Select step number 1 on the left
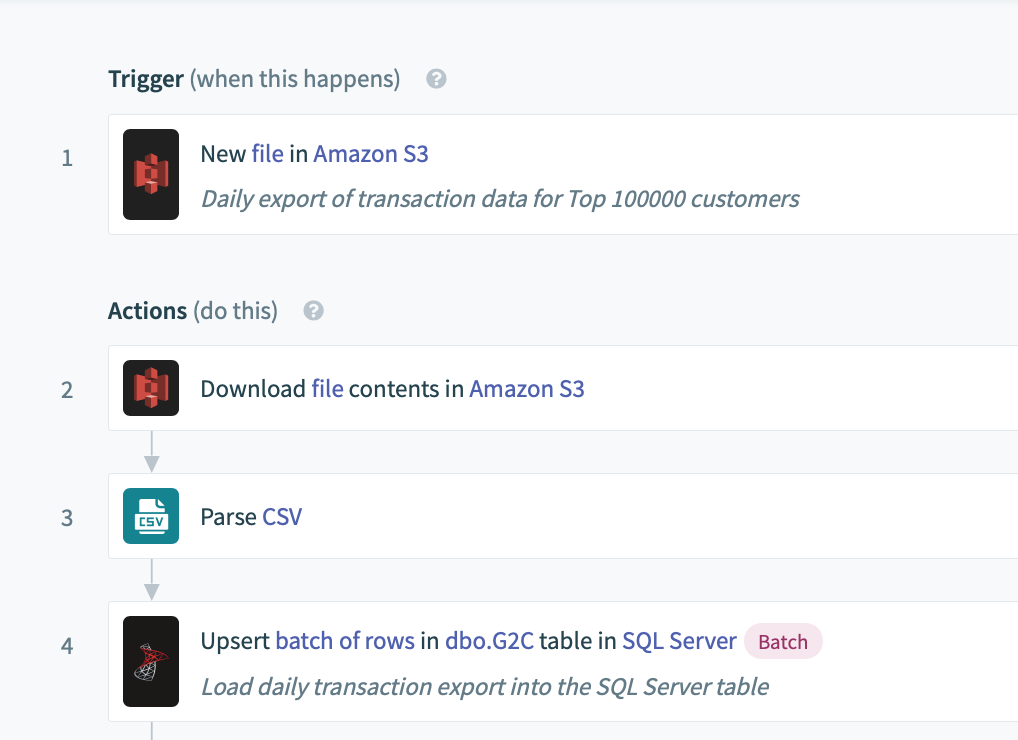Screen dimensions: 1018x740 [67, 158]
